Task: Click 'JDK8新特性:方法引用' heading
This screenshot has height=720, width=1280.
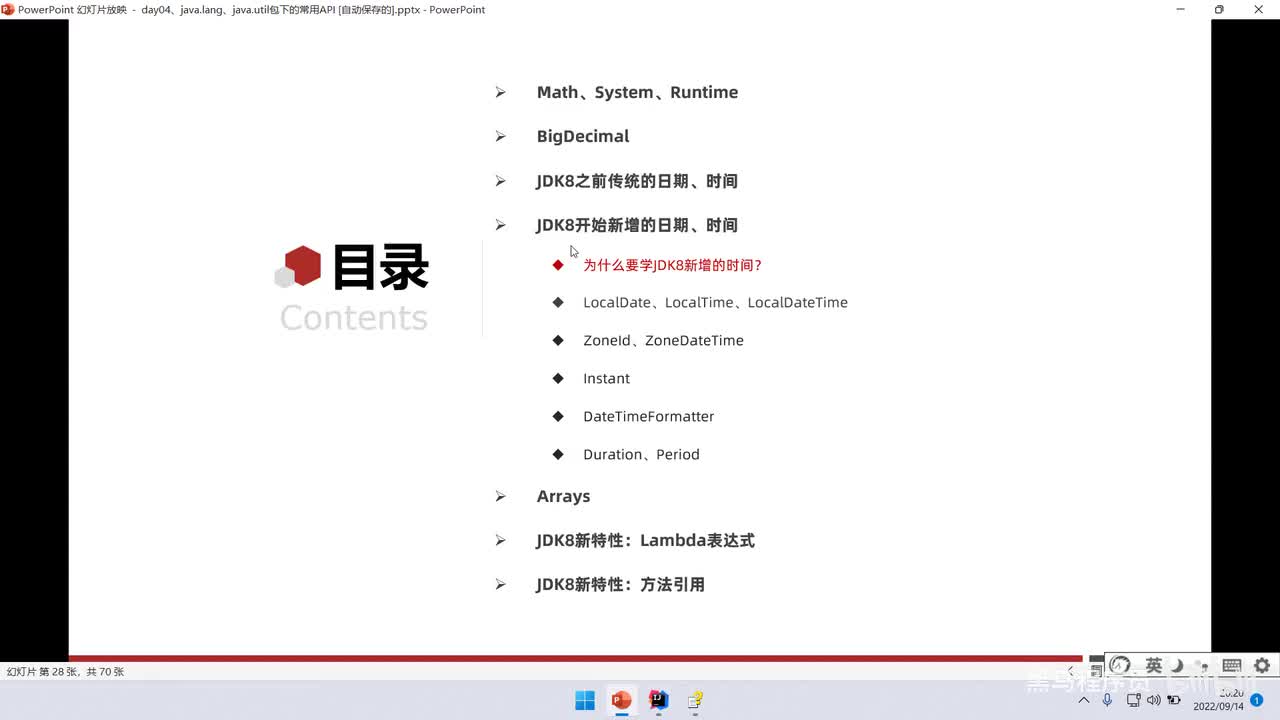Action: (620, 584)
